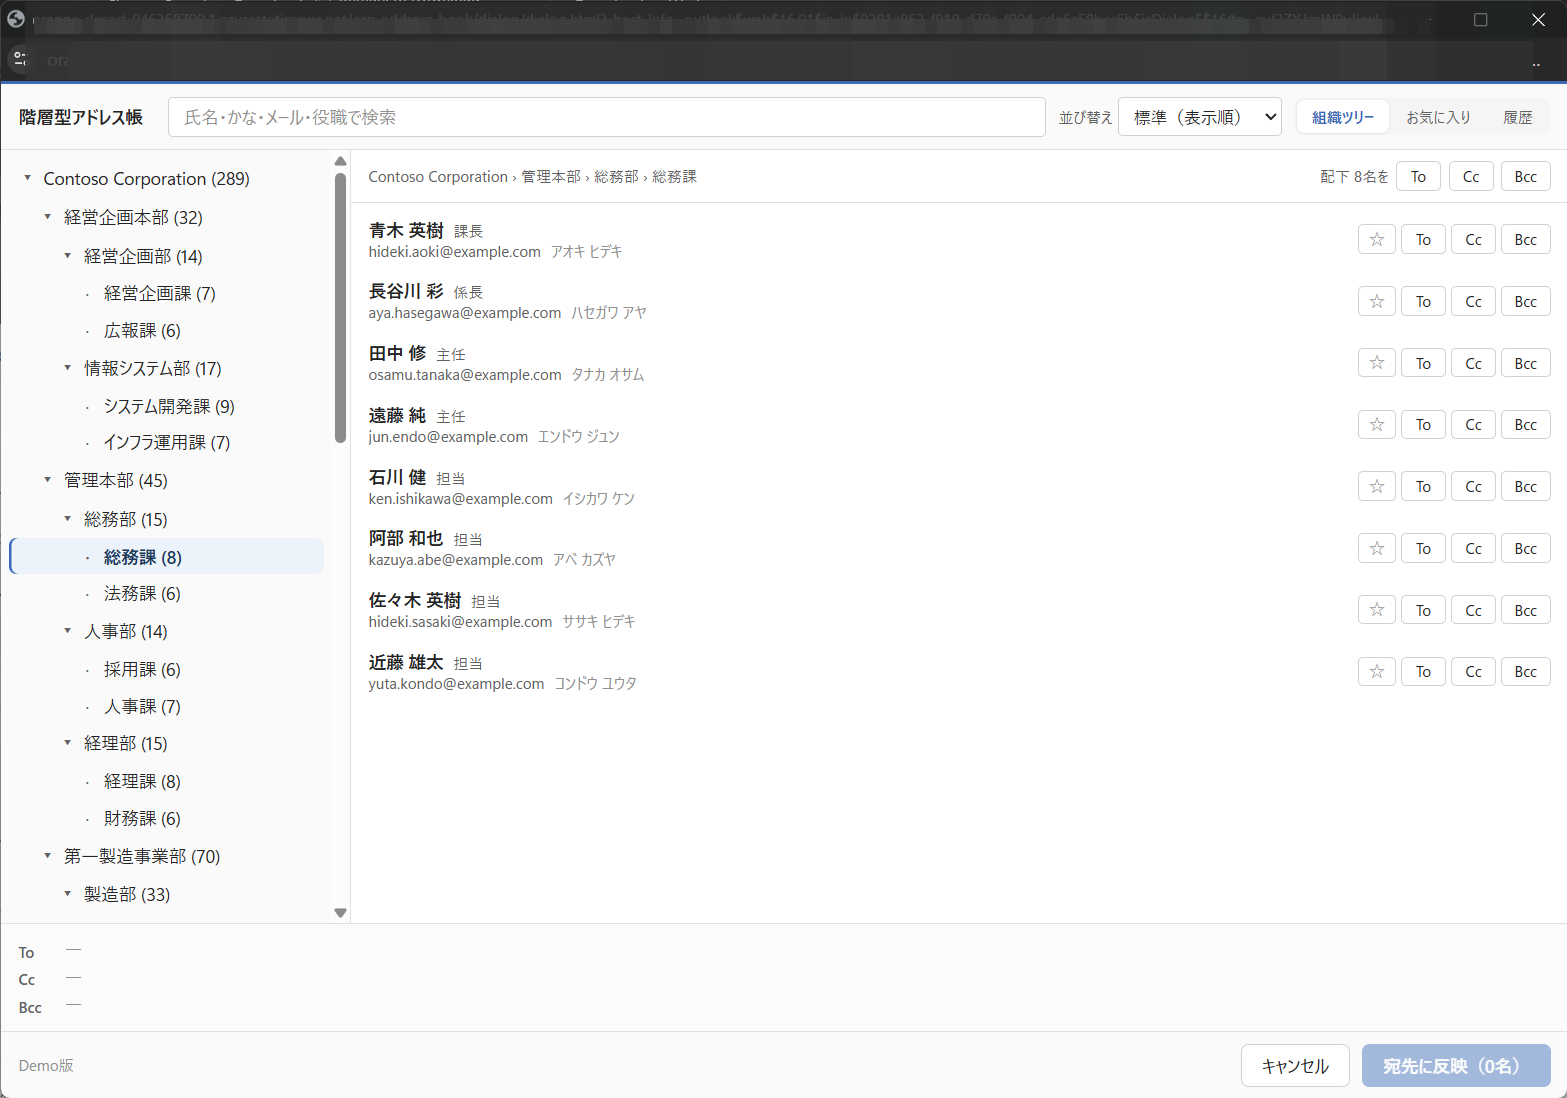The height and width of the screenshot is (1098, 1567).
Task: Star 石川 健 as a favorite
Action: (1376, 486)
